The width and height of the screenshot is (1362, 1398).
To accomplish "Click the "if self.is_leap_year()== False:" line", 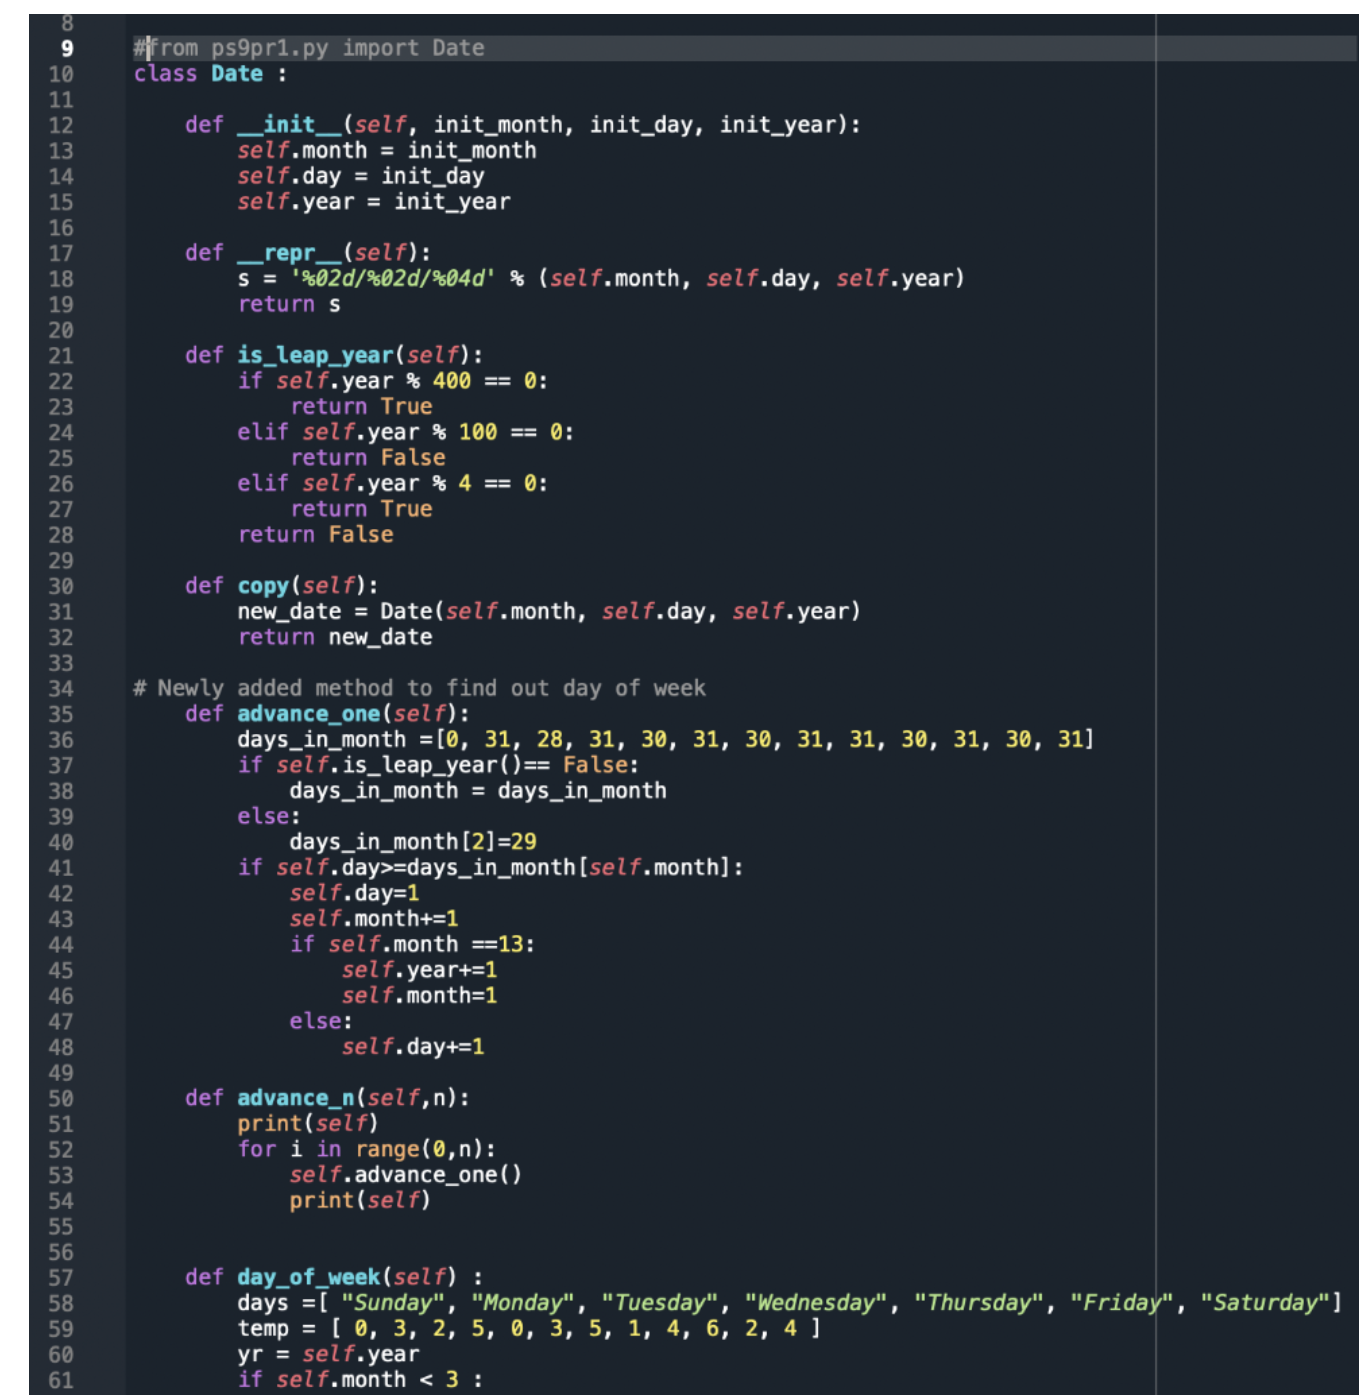I will coord(438,766).
